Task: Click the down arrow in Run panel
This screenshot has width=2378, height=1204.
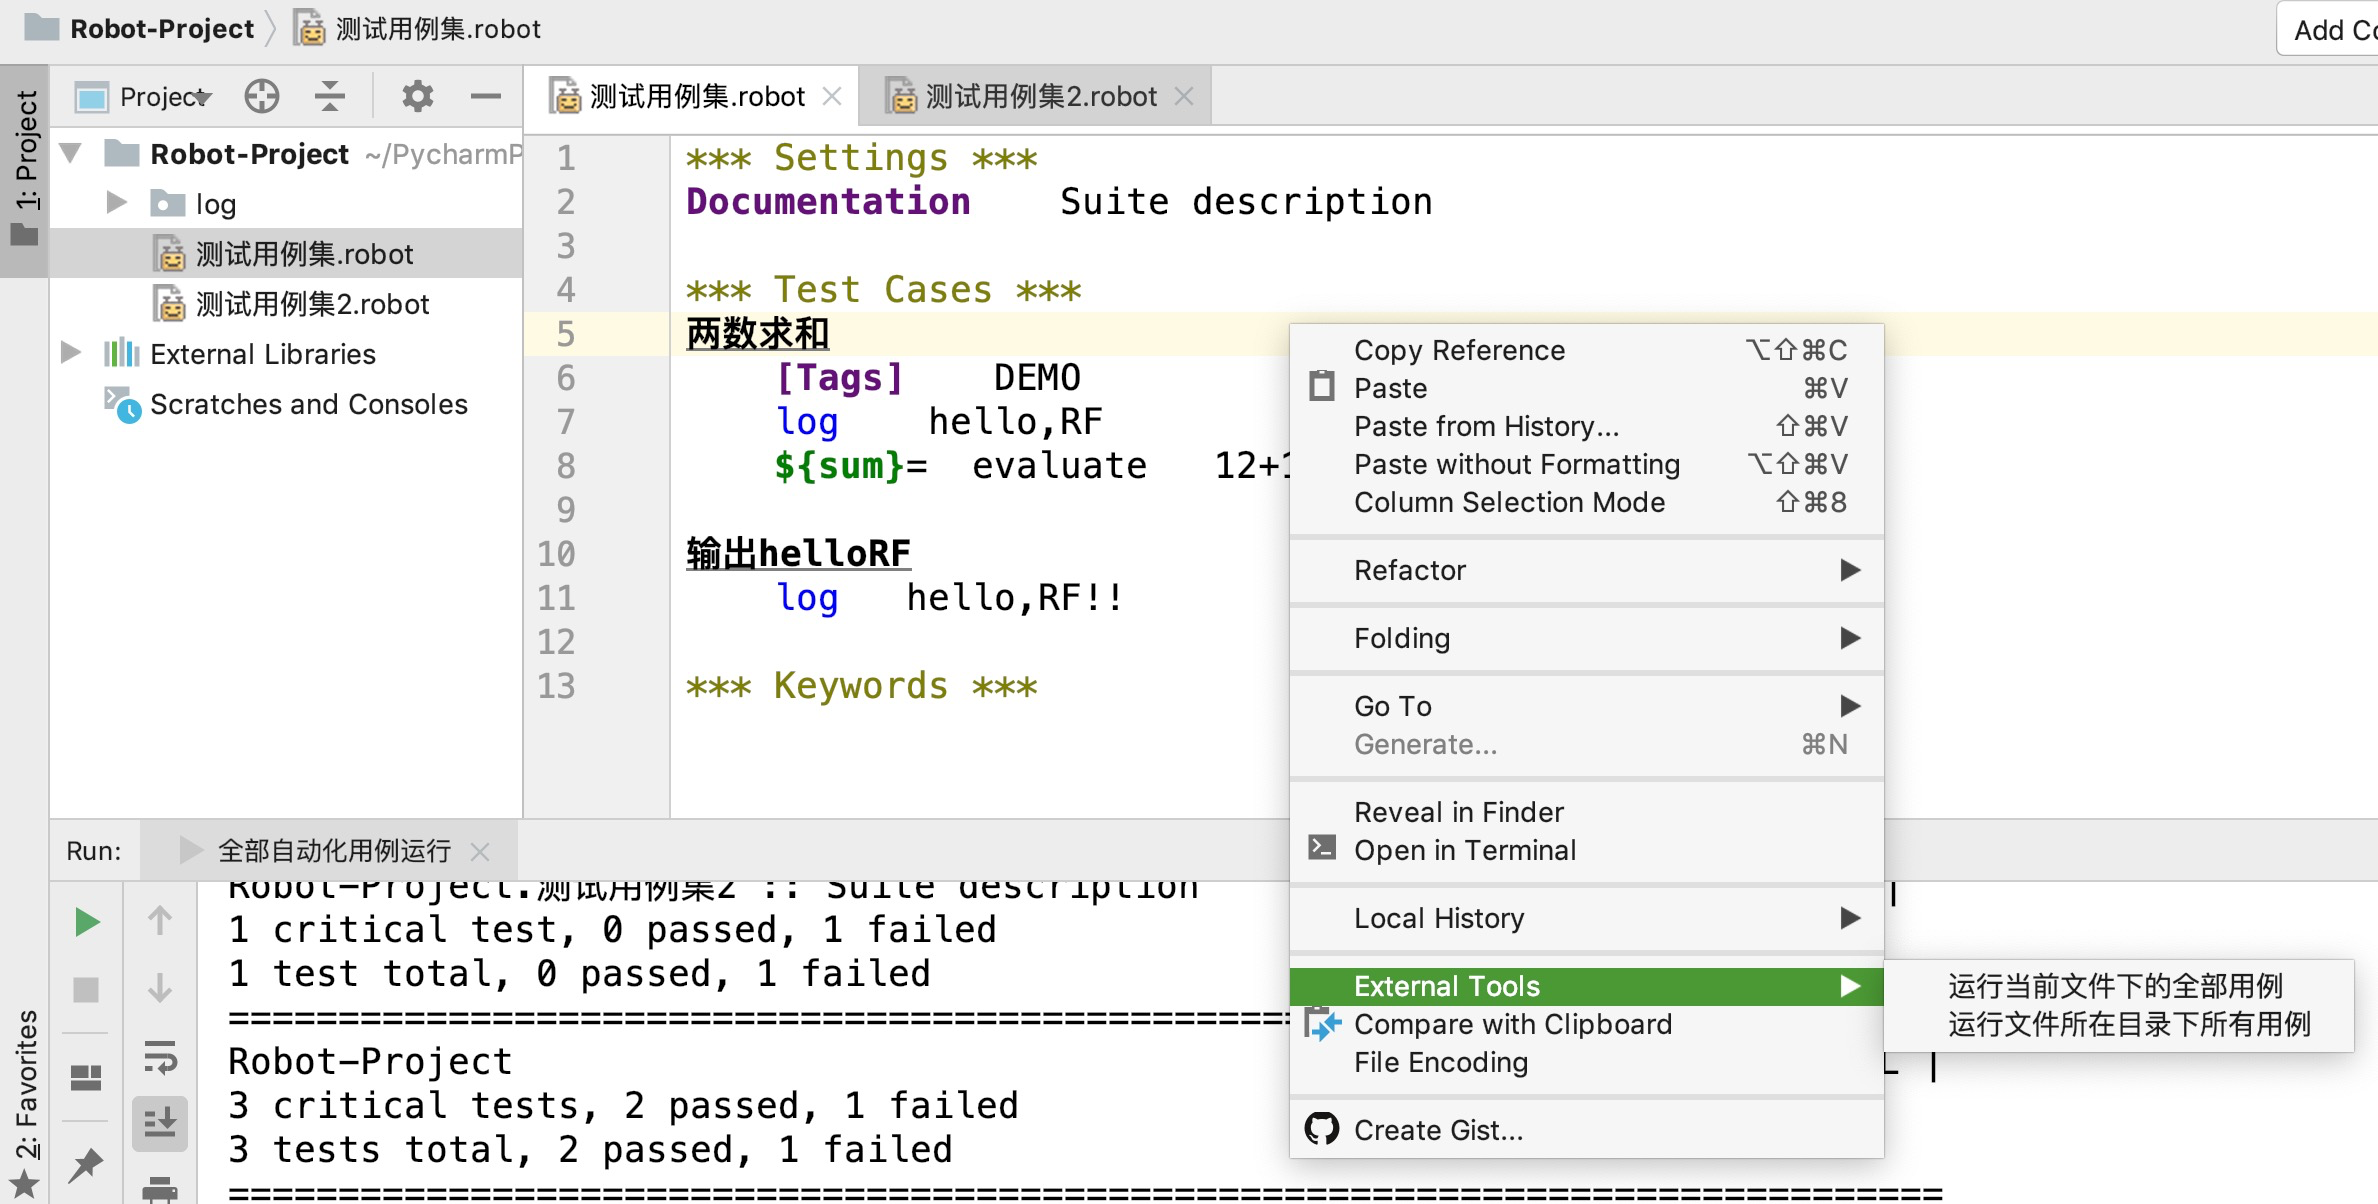Action: (160, 988)
